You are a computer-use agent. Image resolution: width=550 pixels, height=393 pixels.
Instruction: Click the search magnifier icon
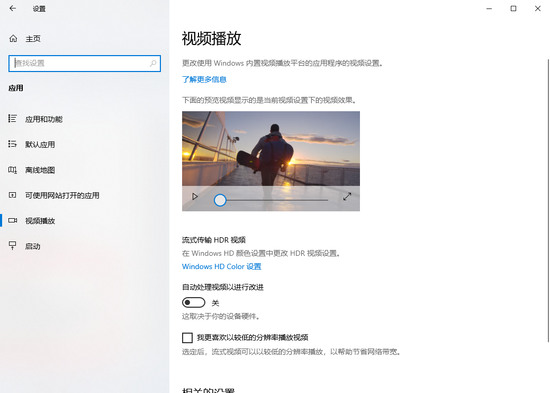pyautogui.click(x=153, y=63)
